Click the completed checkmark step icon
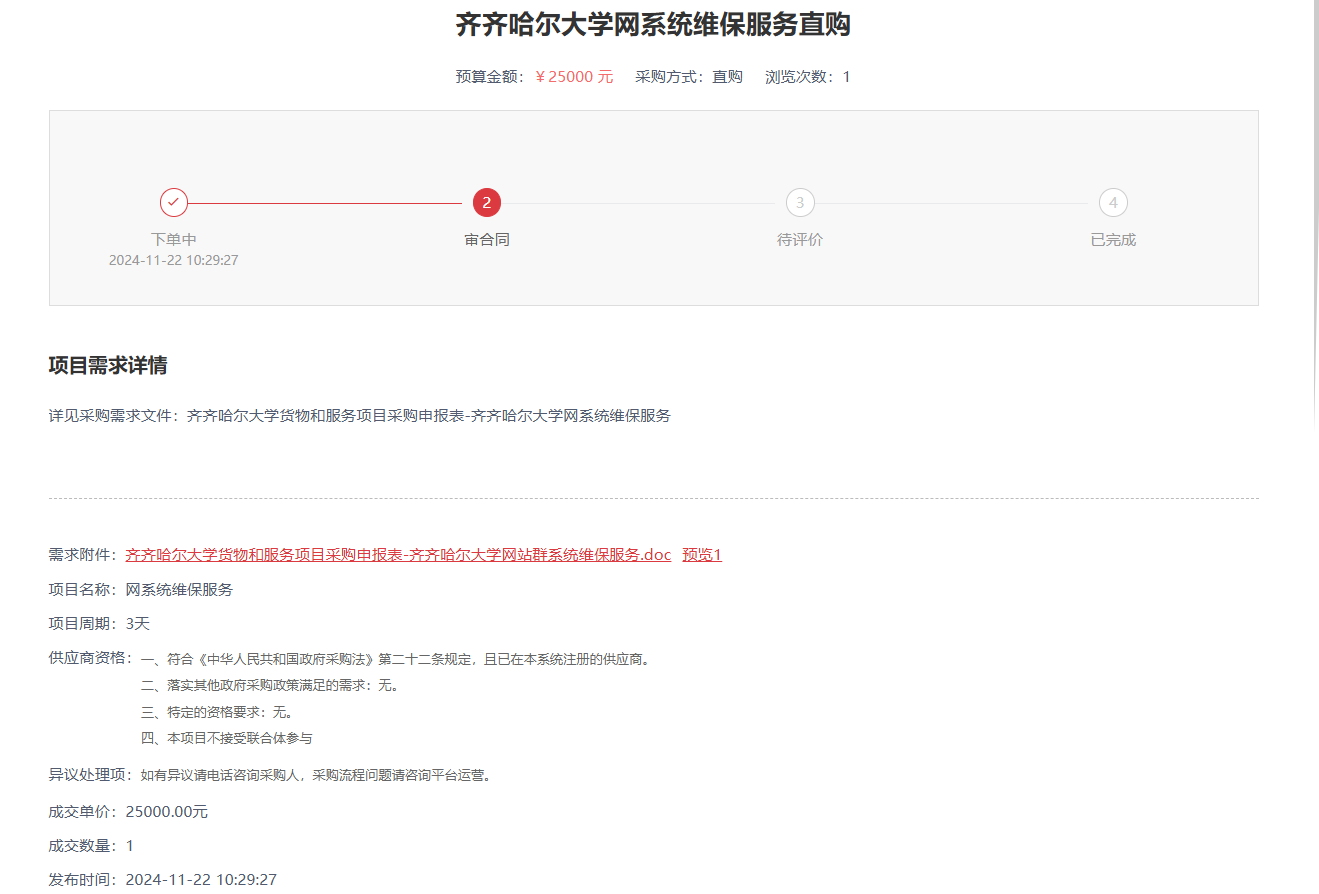Image resolution: width=1319 pixels, height=894 pixels. [x=174, y=203]
